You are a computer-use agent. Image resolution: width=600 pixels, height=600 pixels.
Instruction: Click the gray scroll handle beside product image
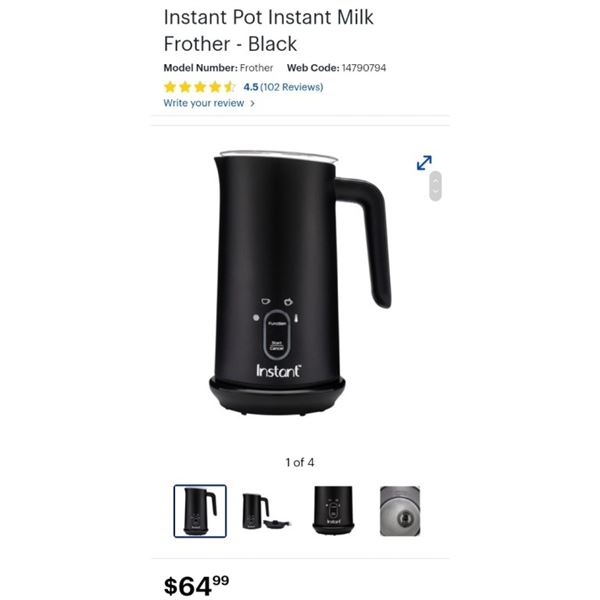[x=435, y=186]
